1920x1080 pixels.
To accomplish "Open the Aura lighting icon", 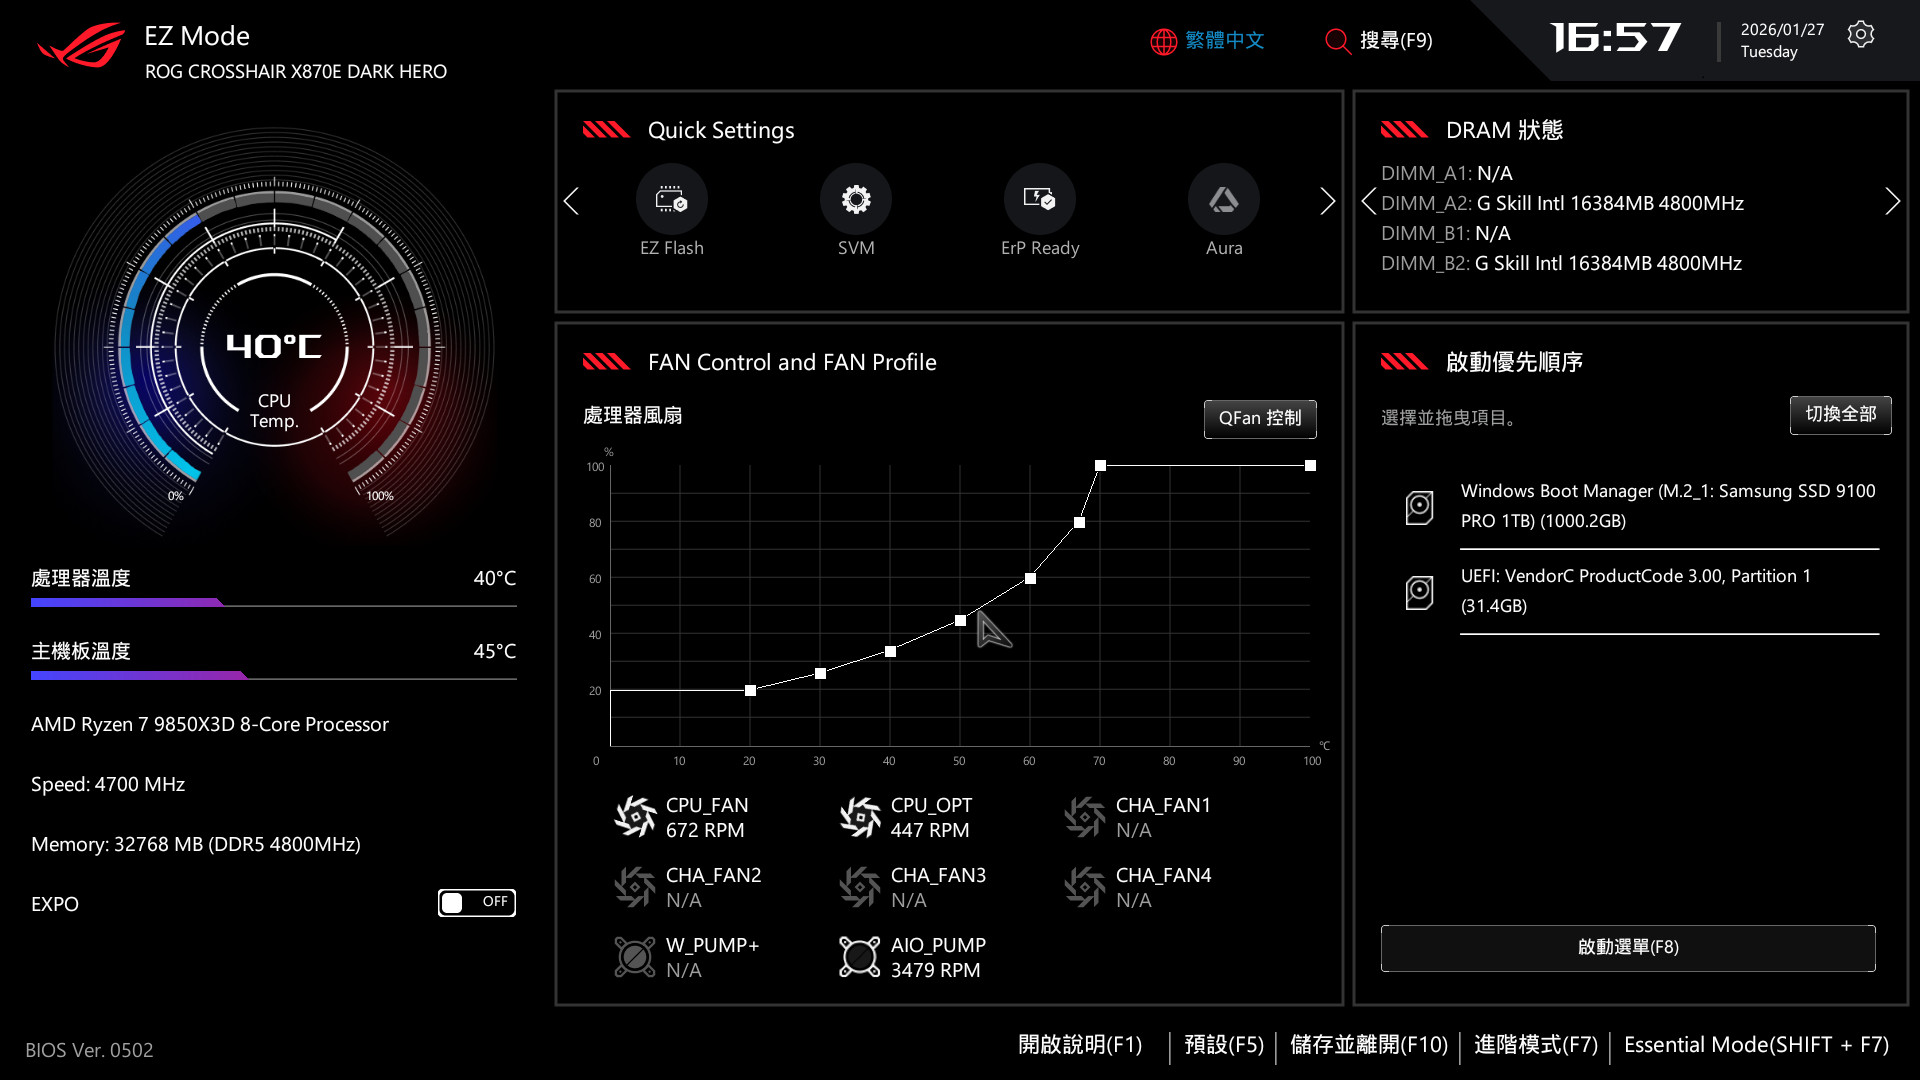I will [x=1223, y=200].
